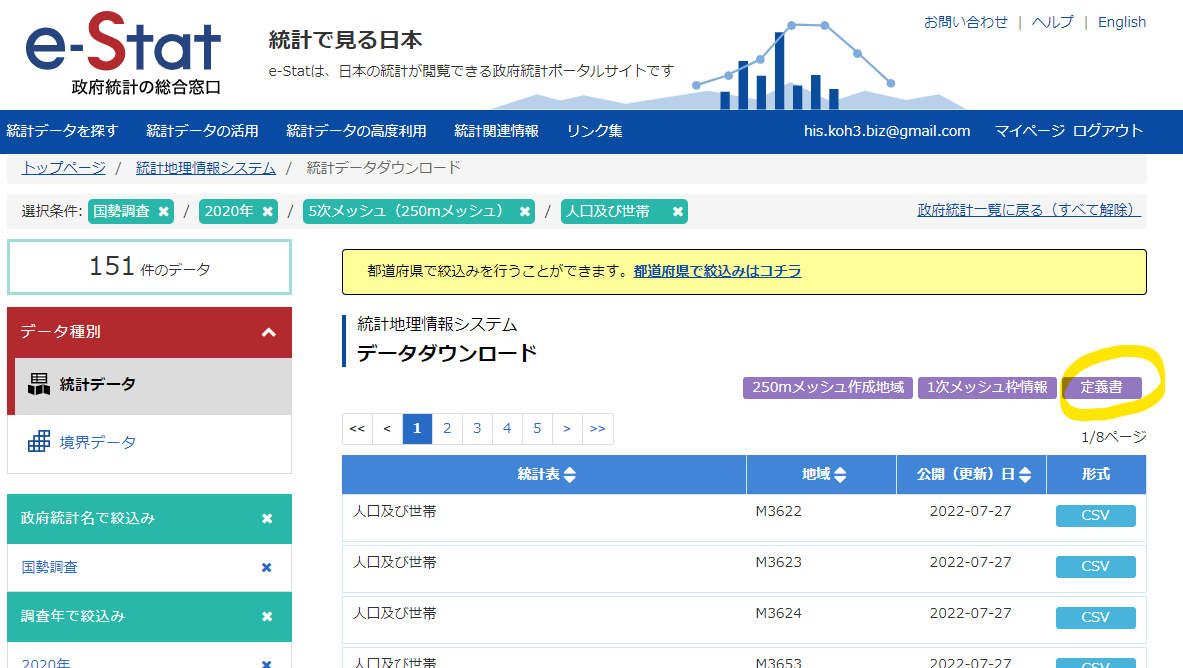Clear the 政府統計名で絞込み section

coord(266,519)
